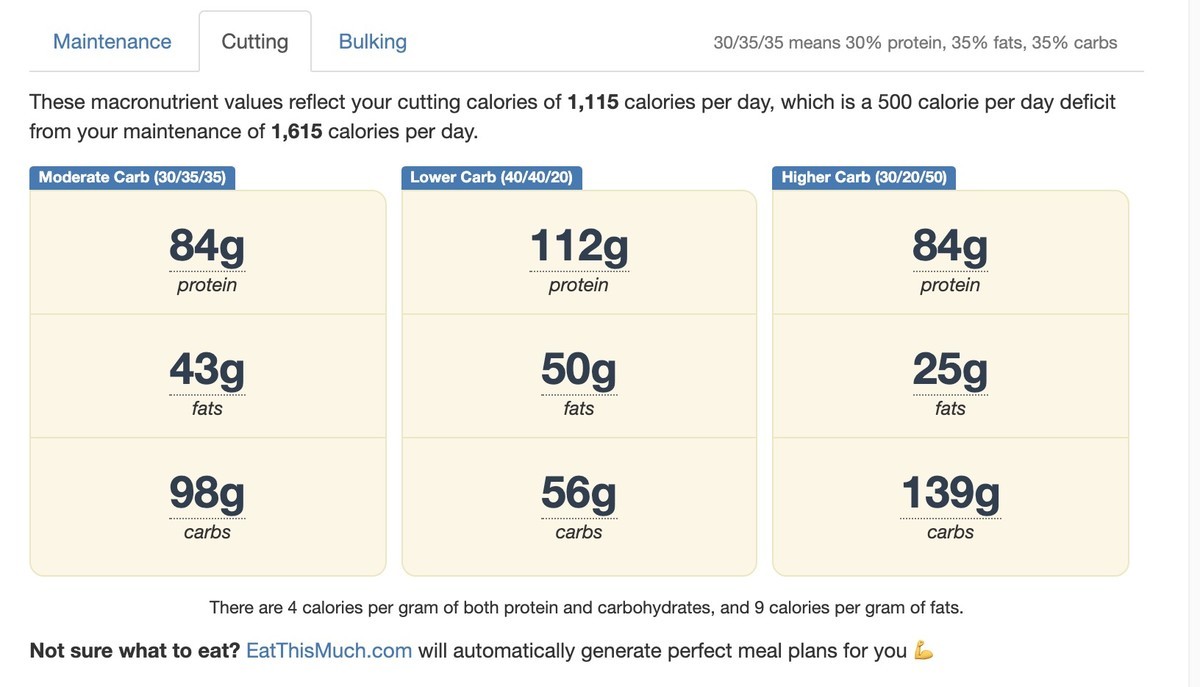Image resolution: width=1200 pixels, height=687 pixels.
Task: Click the 139g carbs value
Action: pyautogui.click(x=950, y=494)
